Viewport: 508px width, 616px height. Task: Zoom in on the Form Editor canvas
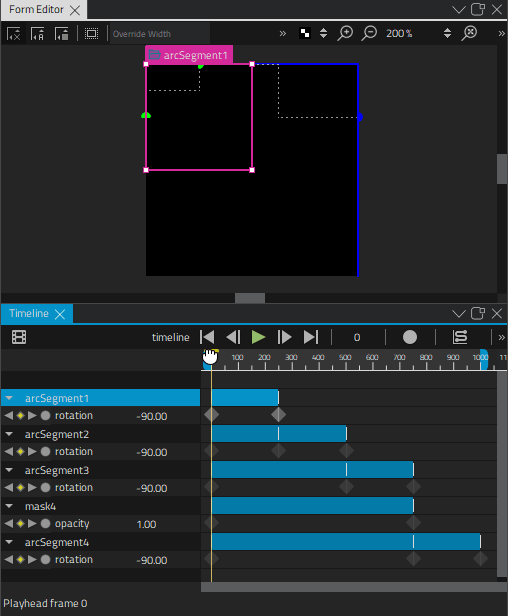pyautogui.click(x=345, y=33)
